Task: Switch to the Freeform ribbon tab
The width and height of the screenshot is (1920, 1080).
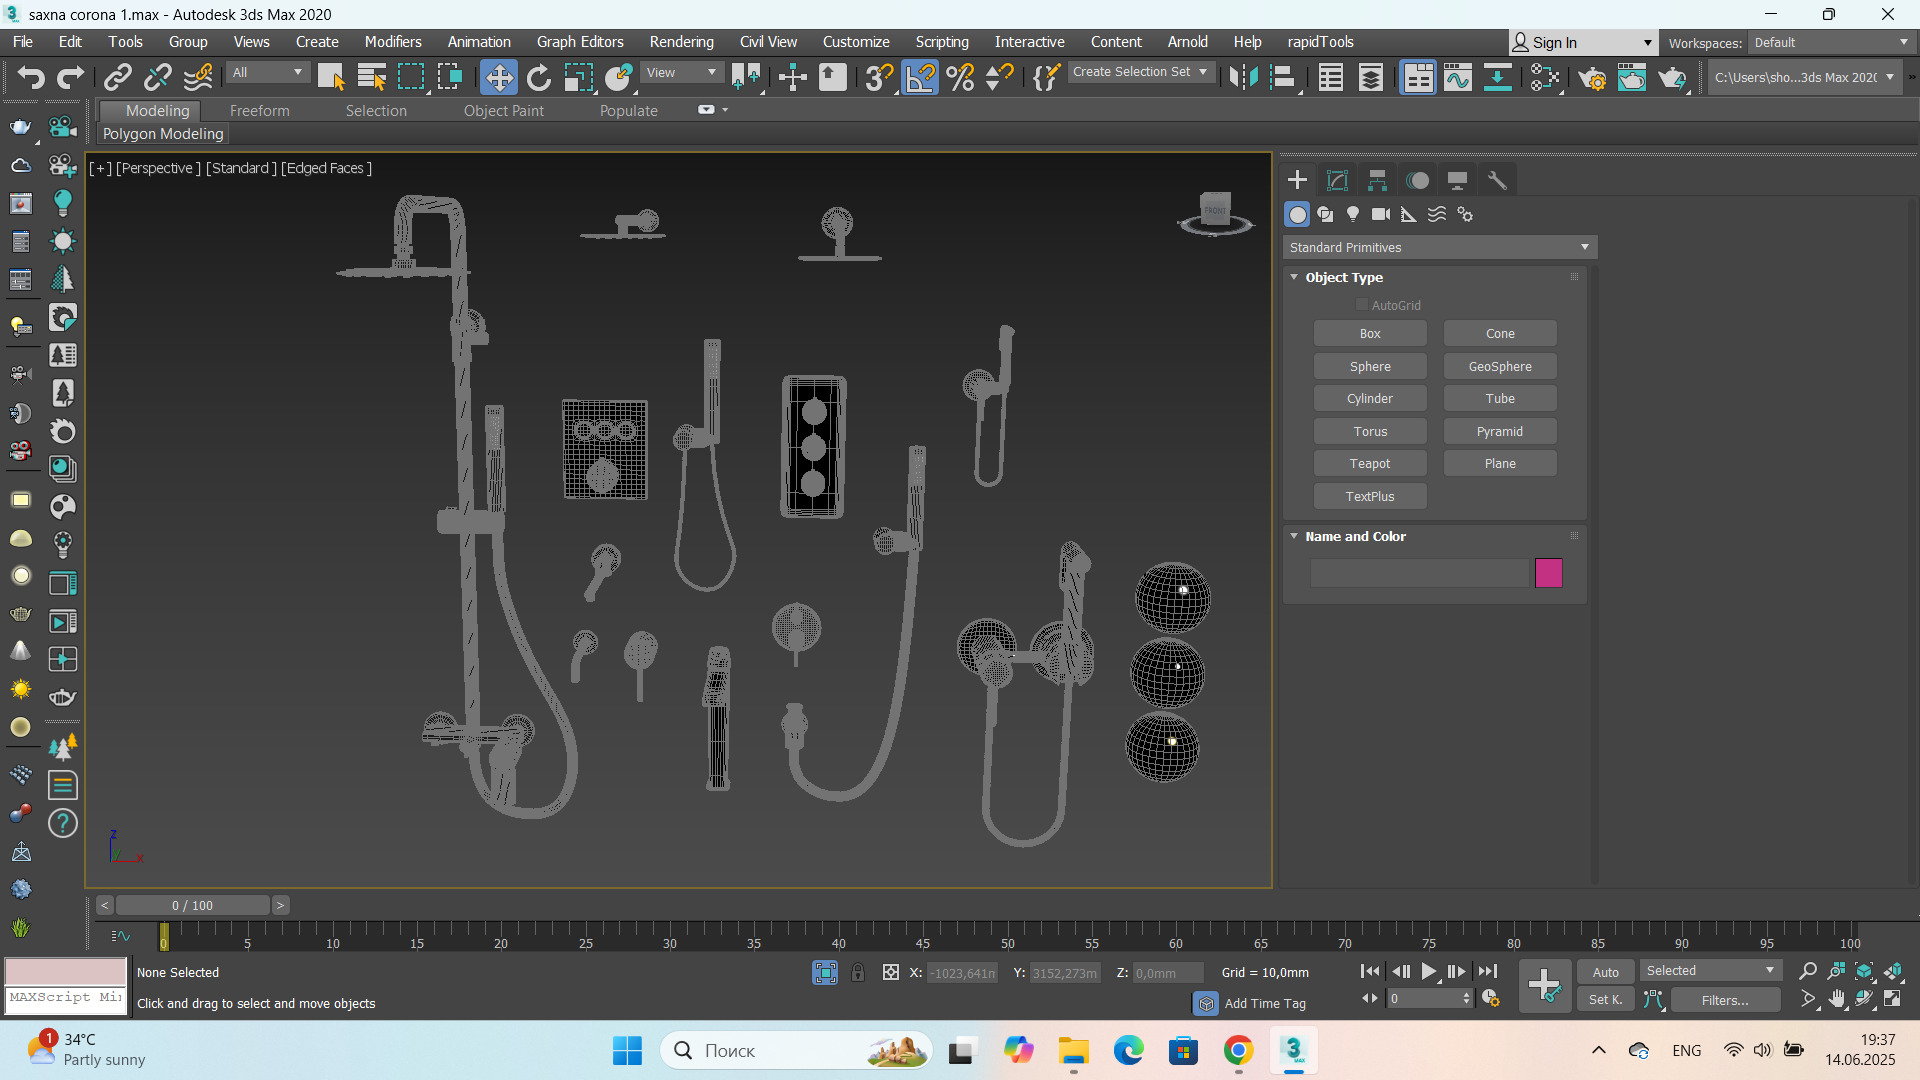Action: click(x=260, y=111)
